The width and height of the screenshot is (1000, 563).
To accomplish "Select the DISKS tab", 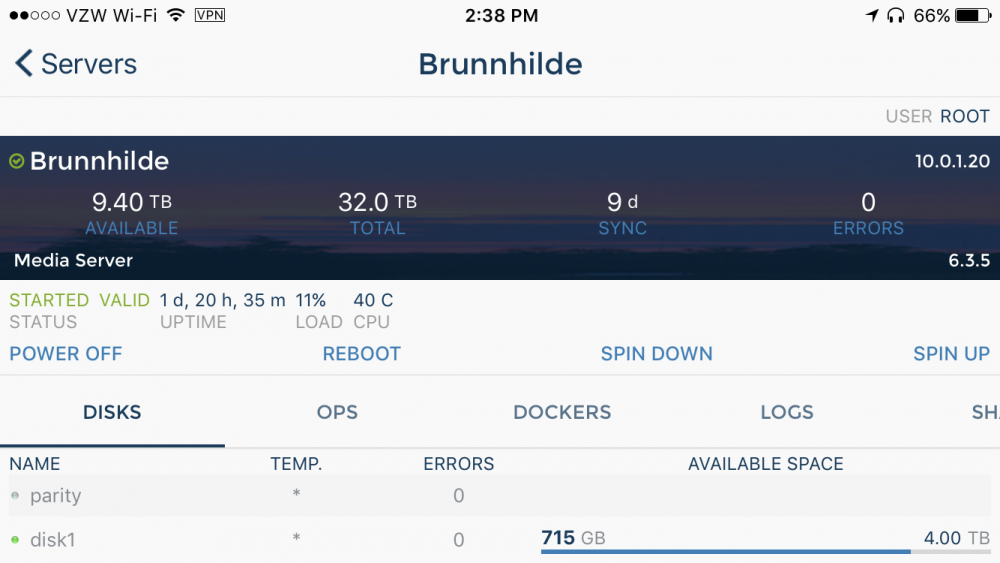I will 112,413.
